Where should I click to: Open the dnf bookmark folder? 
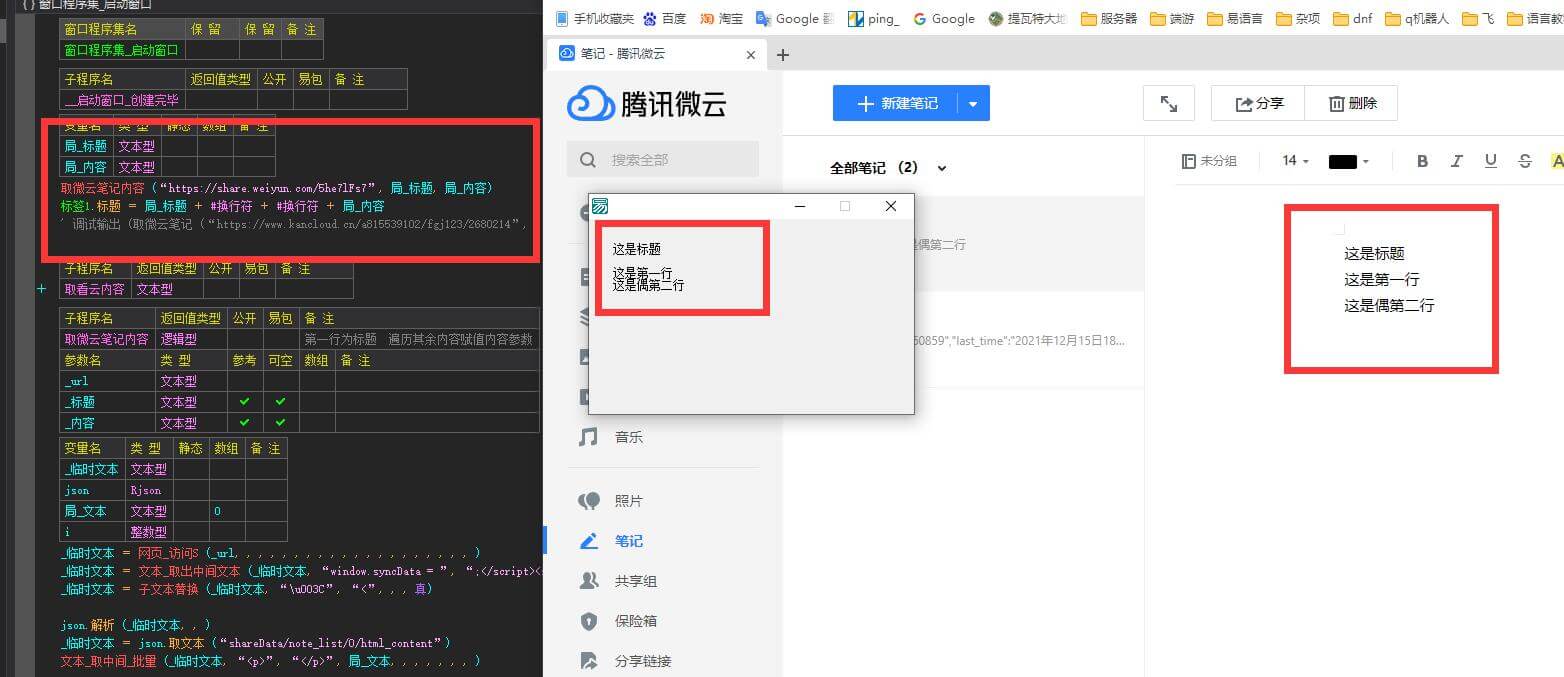(1352, 18)
